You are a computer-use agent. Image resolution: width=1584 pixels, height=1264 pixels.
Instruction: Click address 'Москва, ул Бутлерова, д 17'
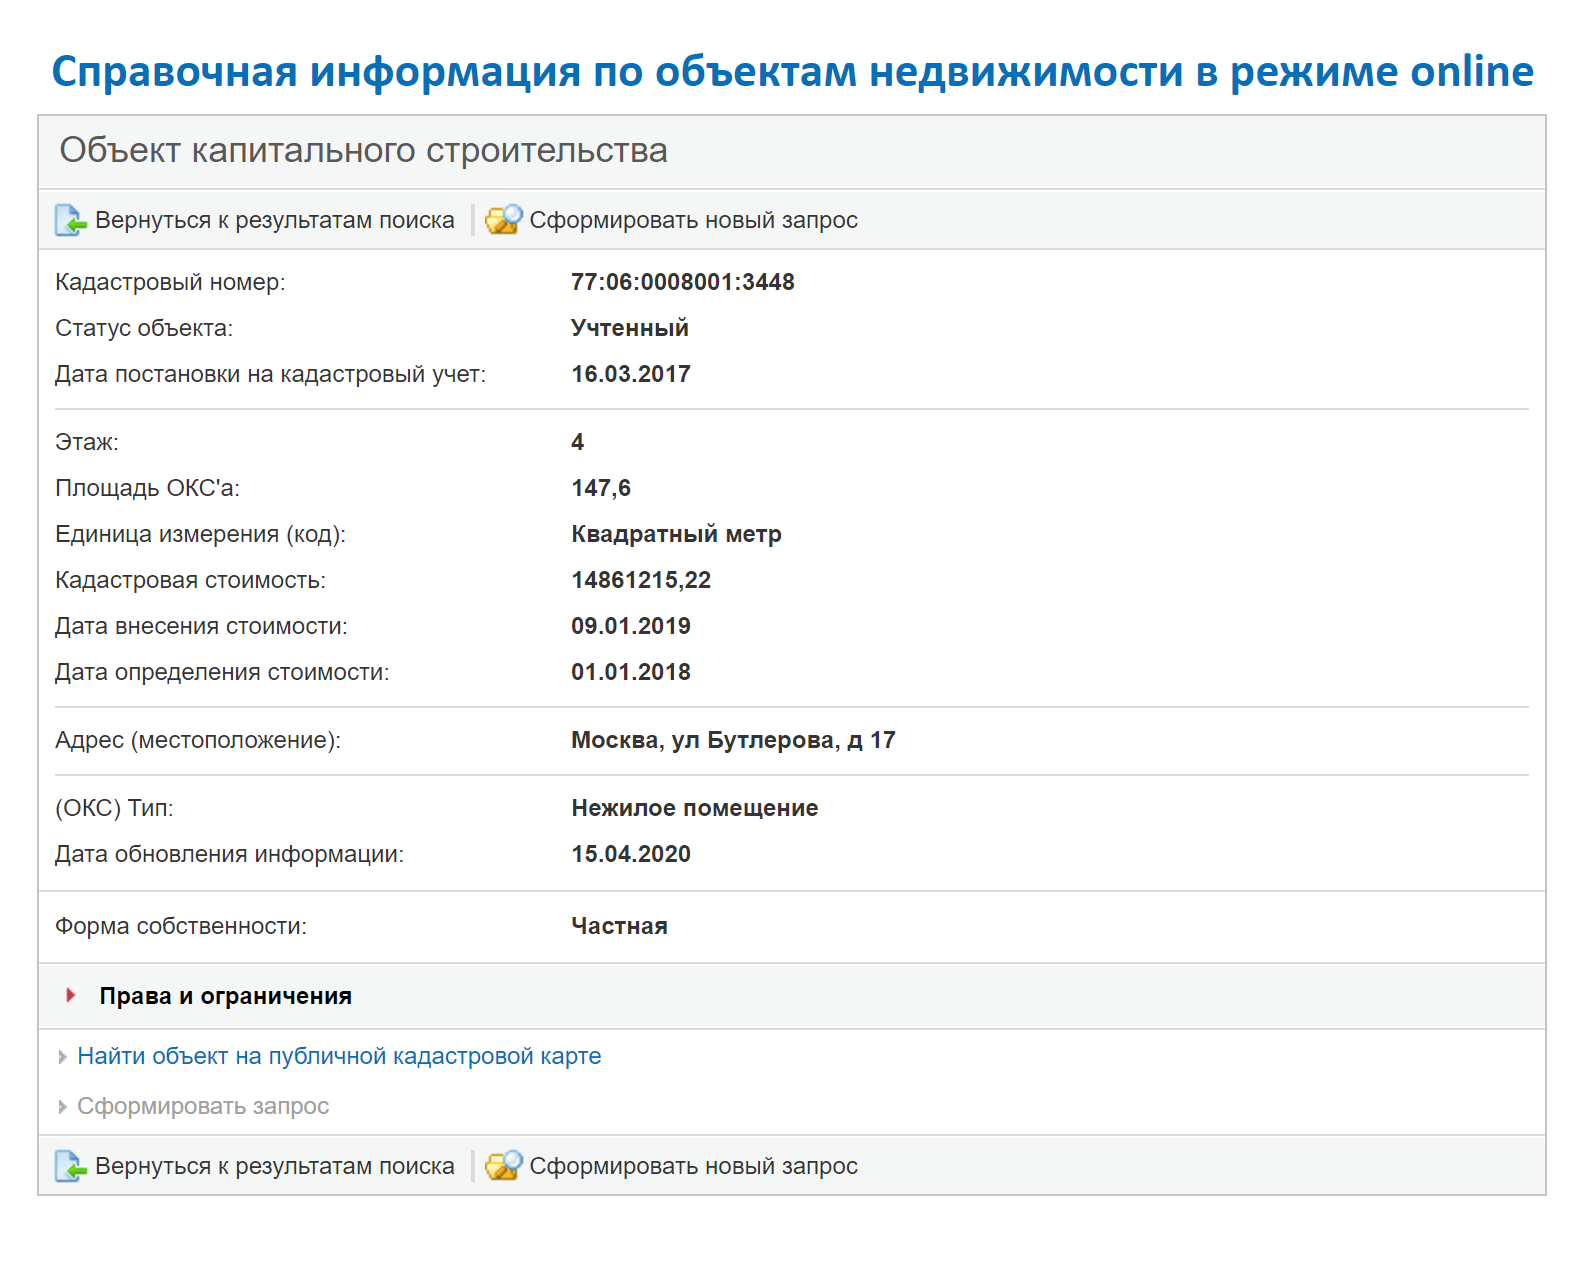point(733,740)
